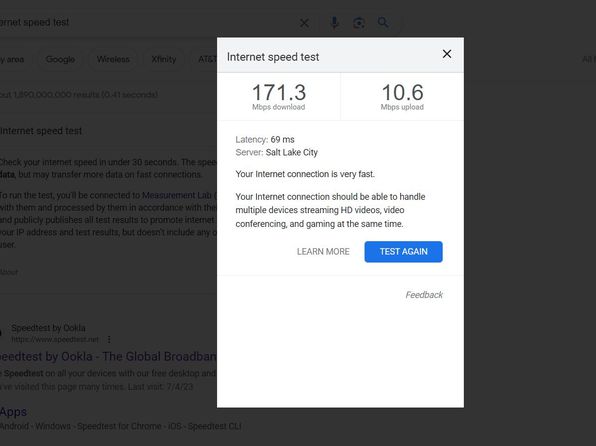Viewport: 596px width, 446px height.
Task: Click the LEARN MORE button
Action: click(323, 252)
